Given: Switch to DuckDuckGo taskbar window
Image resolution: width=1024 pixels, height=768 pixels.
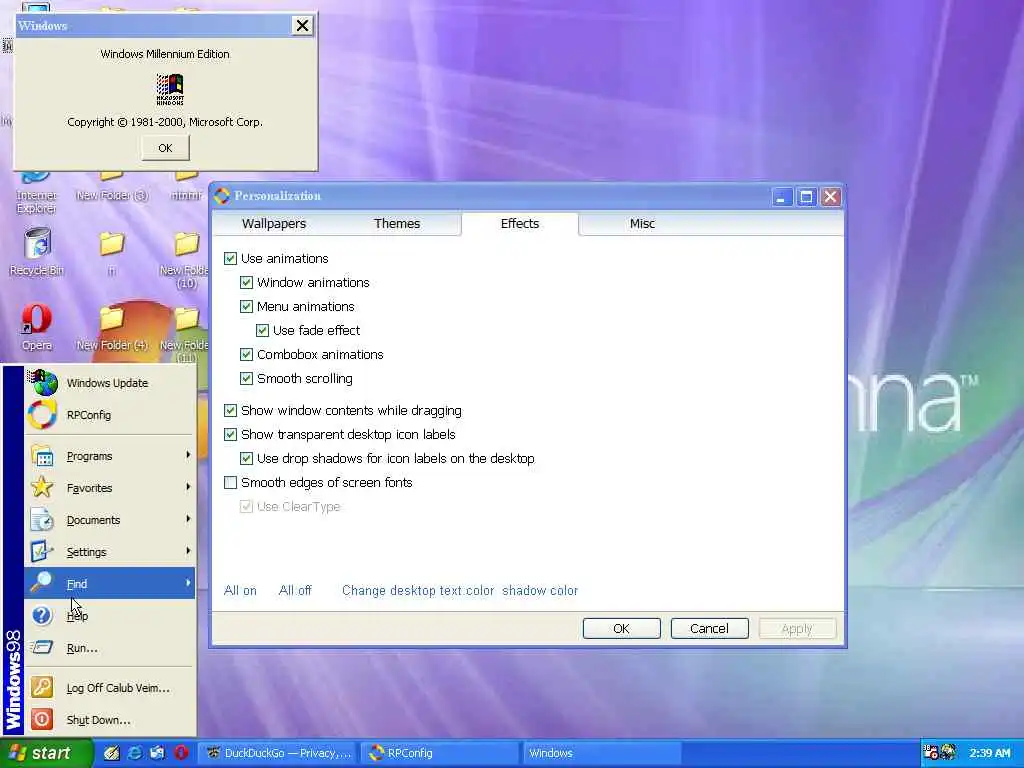Looking at the screenshot, I should tap(278, 753).
